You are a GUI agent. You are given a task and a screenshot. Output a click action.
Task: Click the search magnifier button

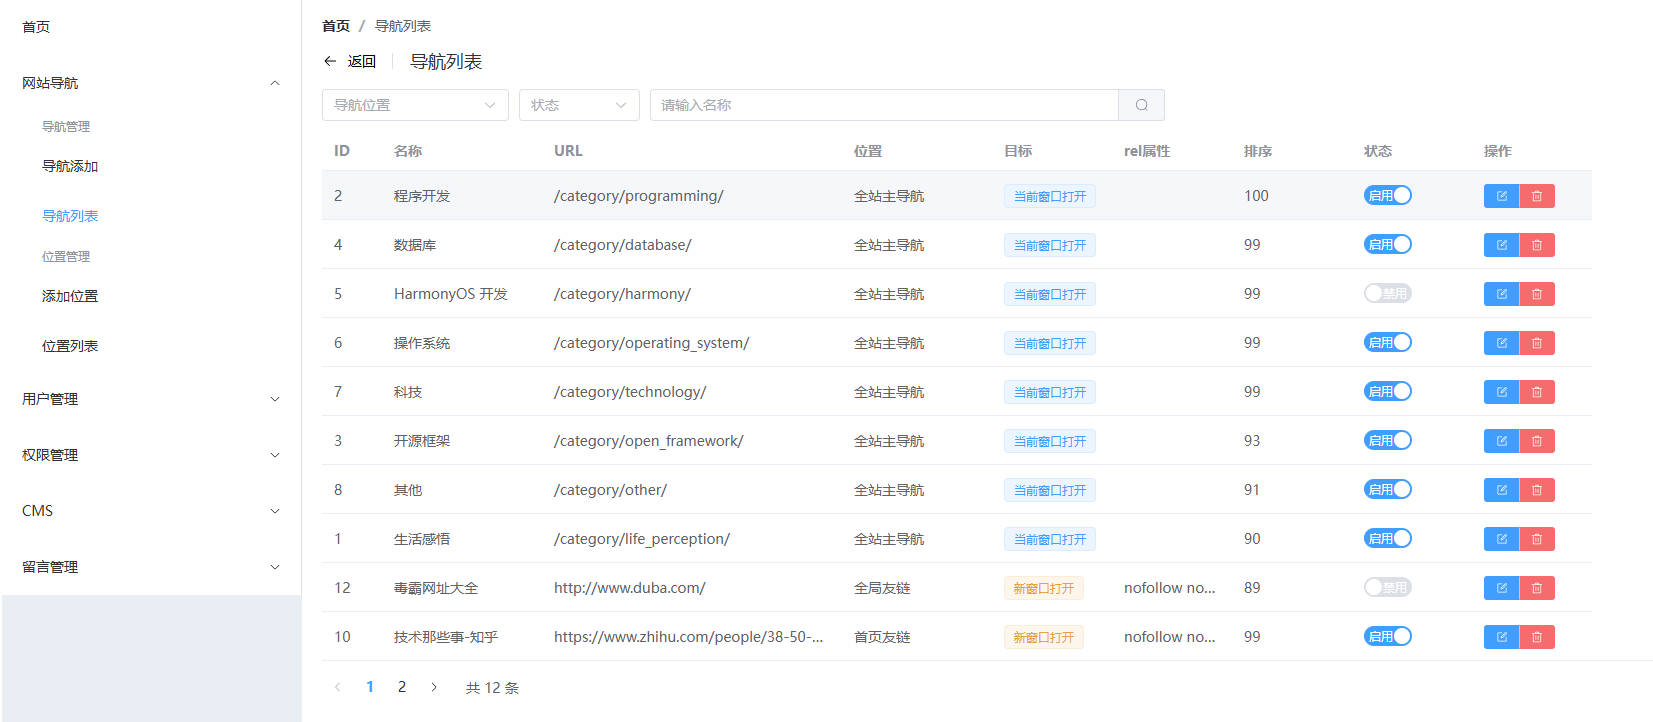click(1141, 105)
